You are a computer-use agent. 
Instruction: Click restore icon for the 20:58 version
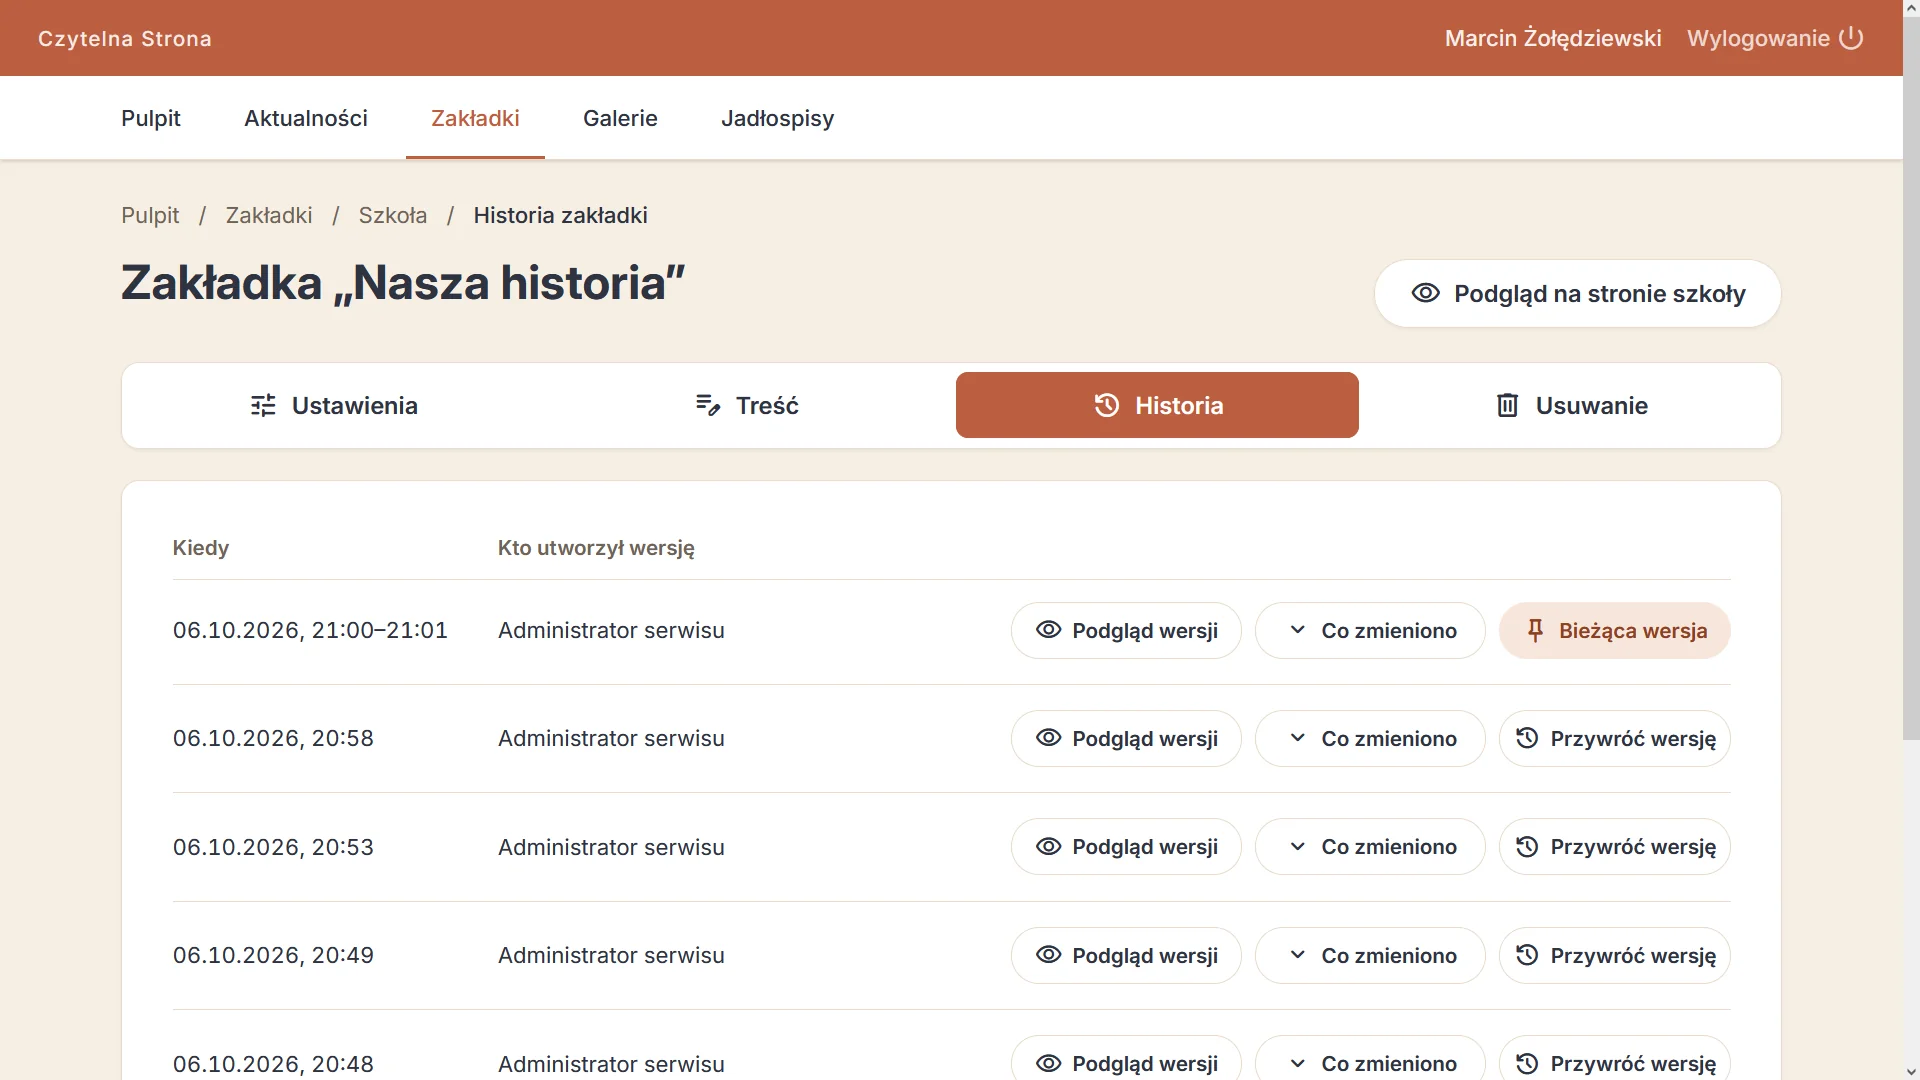(x=1527, y=738)
